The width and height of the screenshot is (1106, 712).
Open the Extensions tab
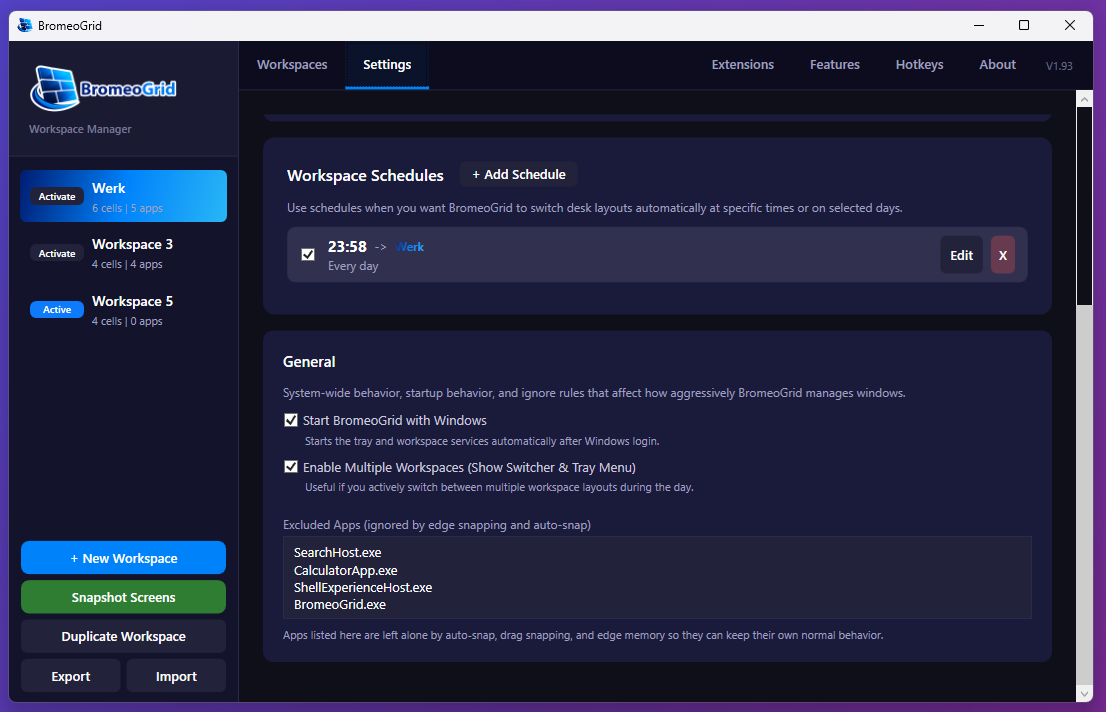[x=742, y=65]
